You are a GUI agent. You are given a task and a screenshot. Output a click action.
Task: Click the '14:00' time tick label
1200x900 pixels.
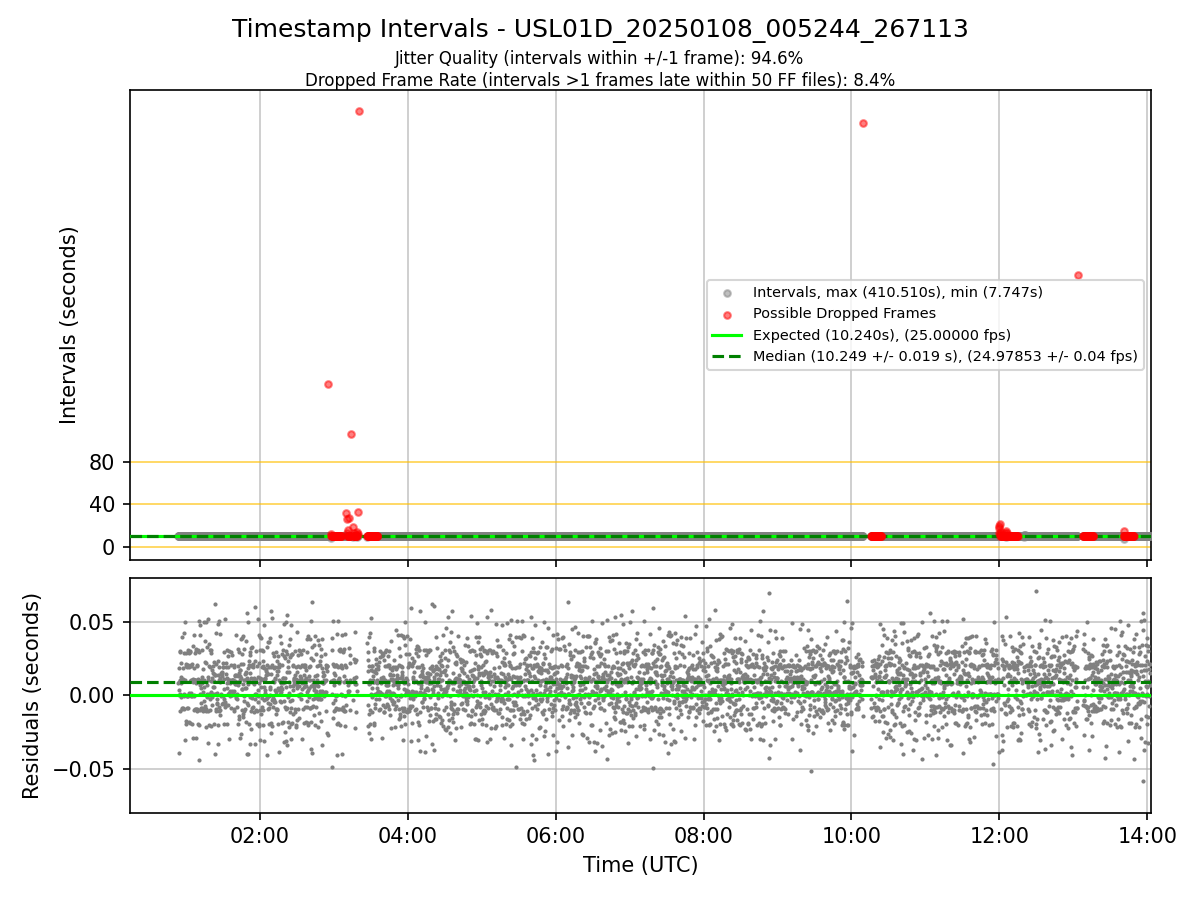pos(1147,835)
